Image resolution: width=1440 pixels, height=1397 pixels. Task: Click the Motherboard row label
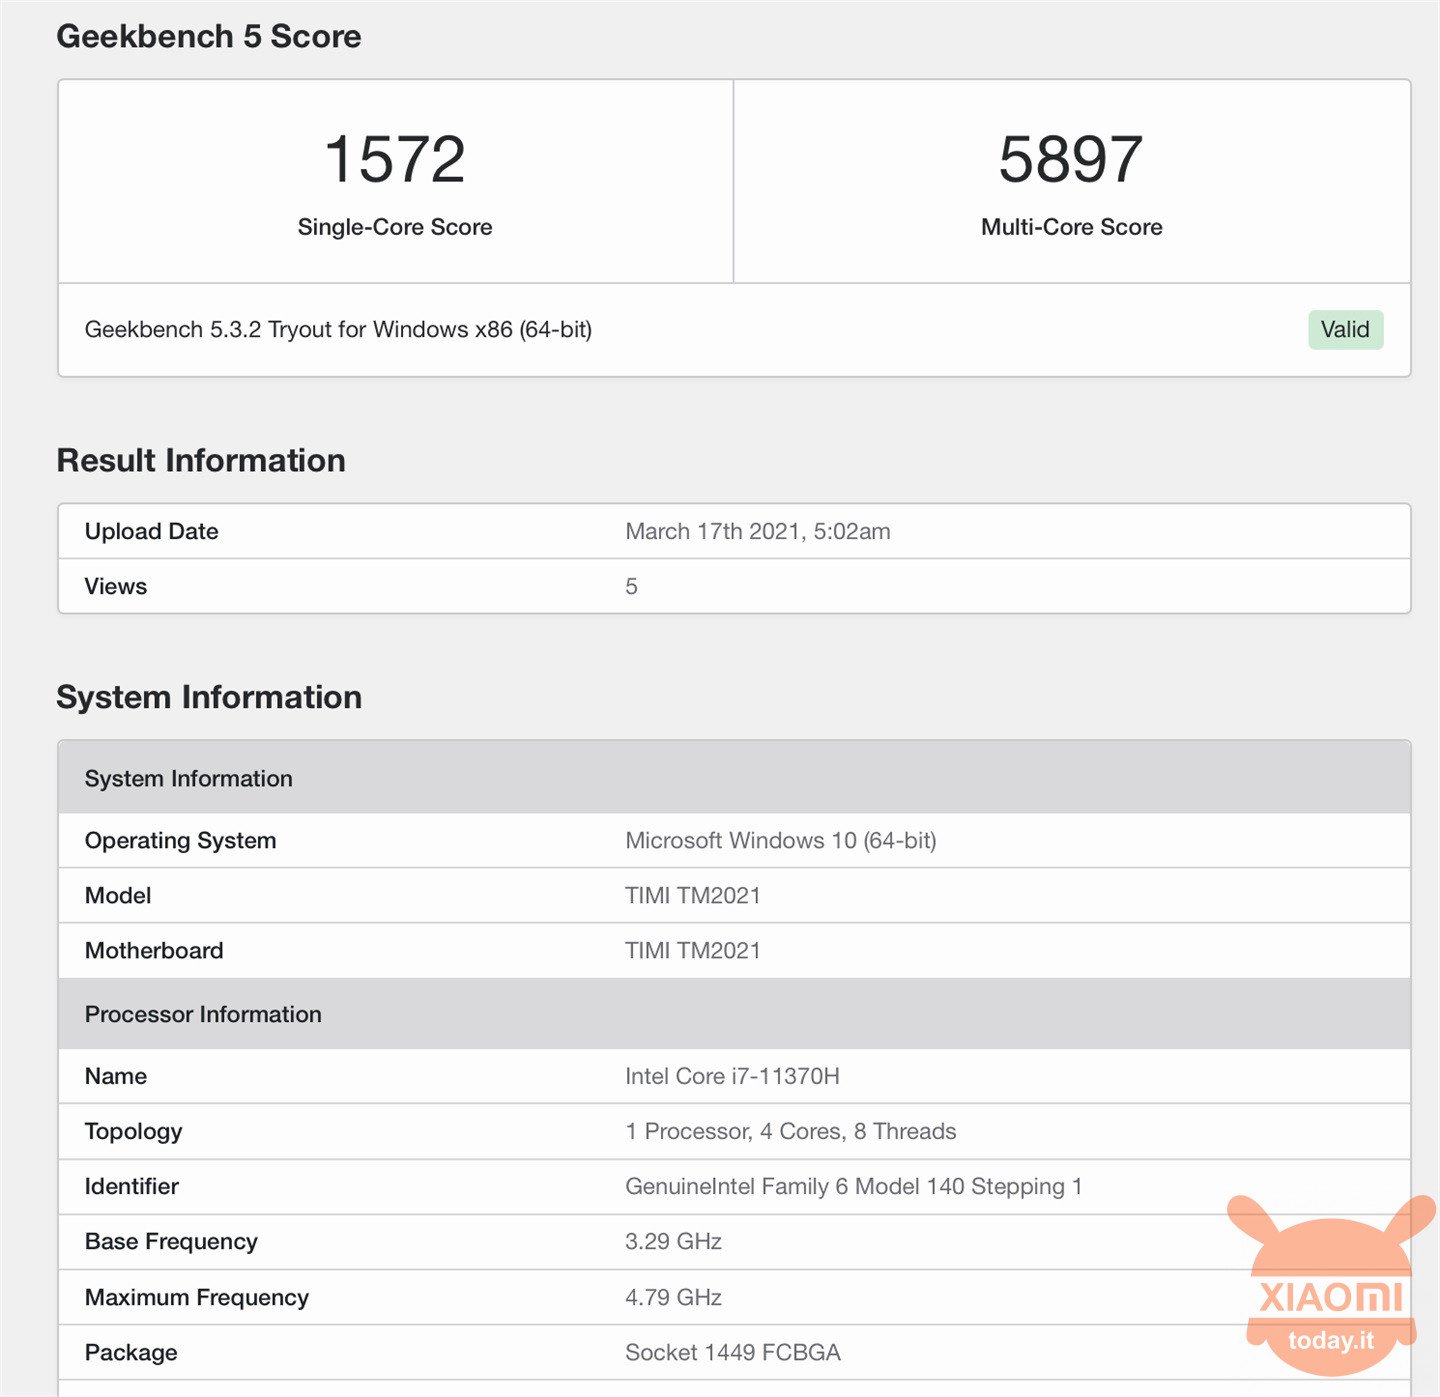[x=154, y=950]
